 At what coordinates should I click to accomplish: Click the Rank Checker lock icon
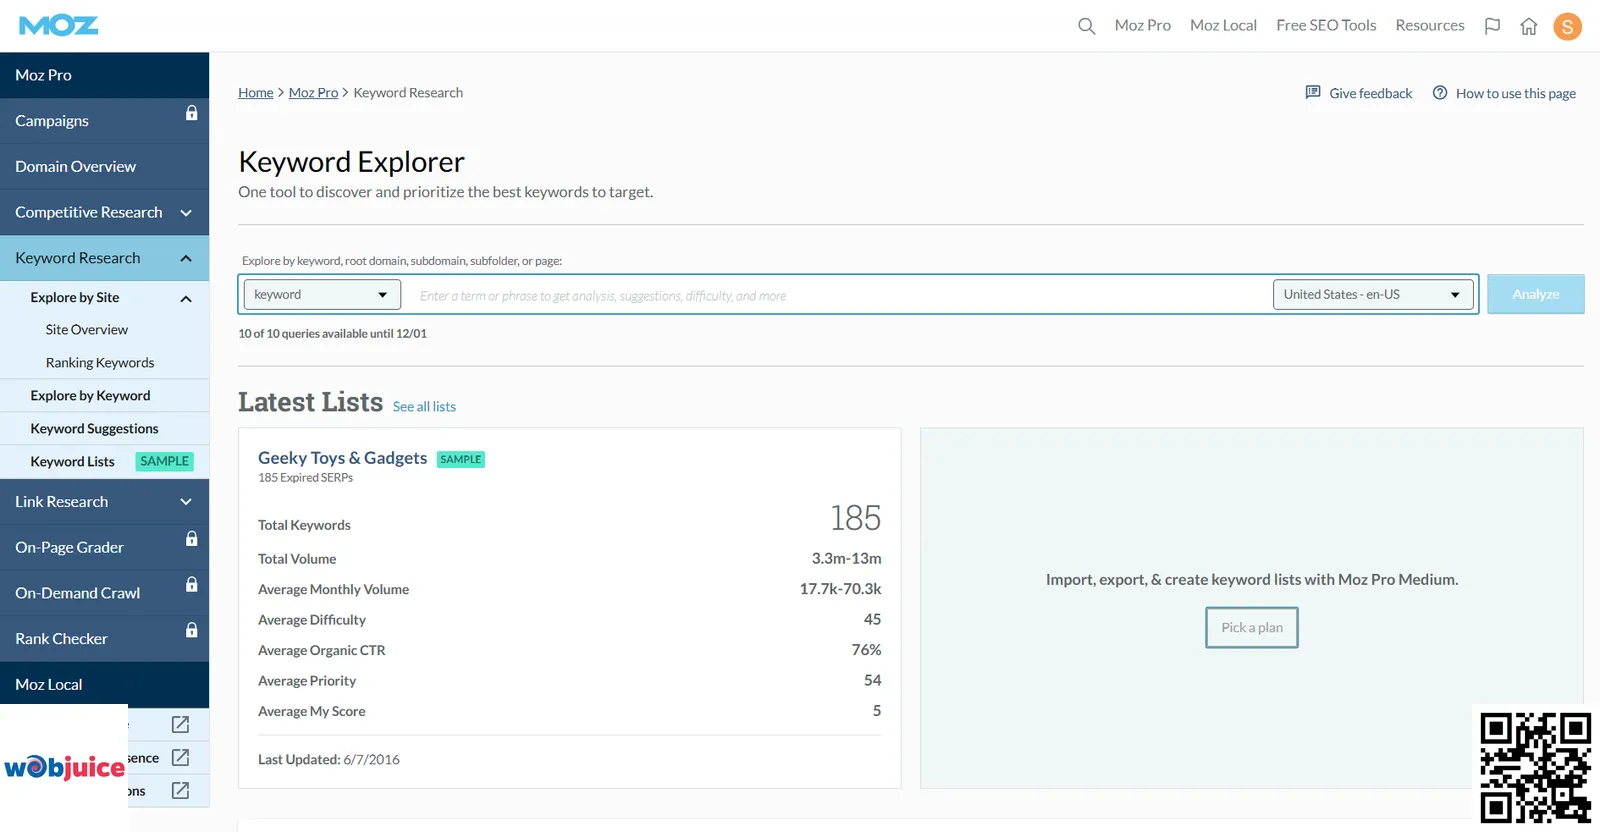[192, 630]
